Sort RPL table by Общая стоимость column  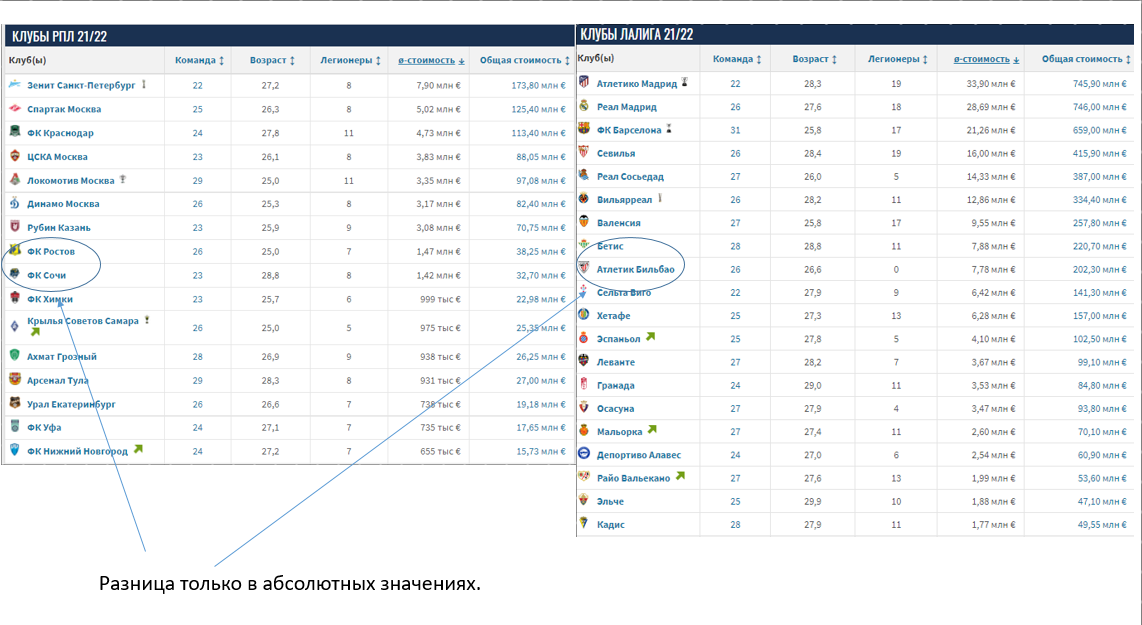click(524, 60)
